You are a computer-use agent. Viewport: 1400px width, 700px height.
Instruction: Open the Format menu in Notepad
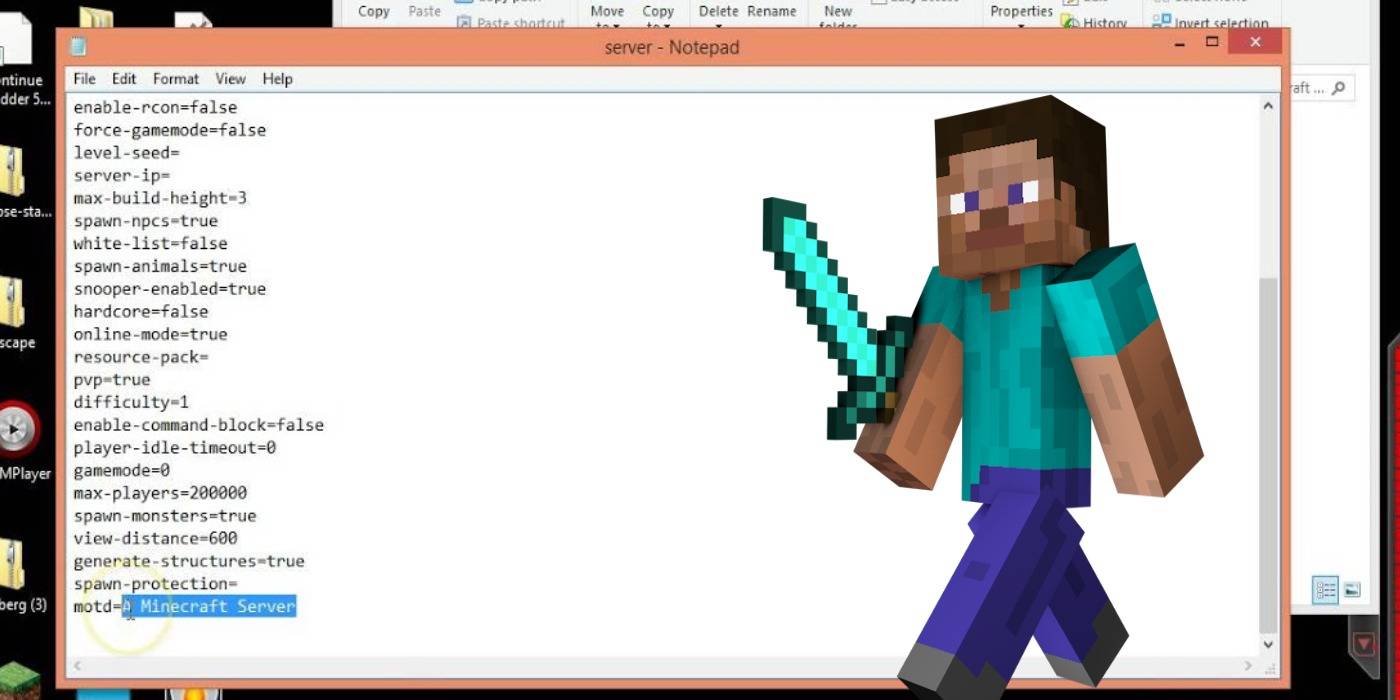[x=176, y=78]
